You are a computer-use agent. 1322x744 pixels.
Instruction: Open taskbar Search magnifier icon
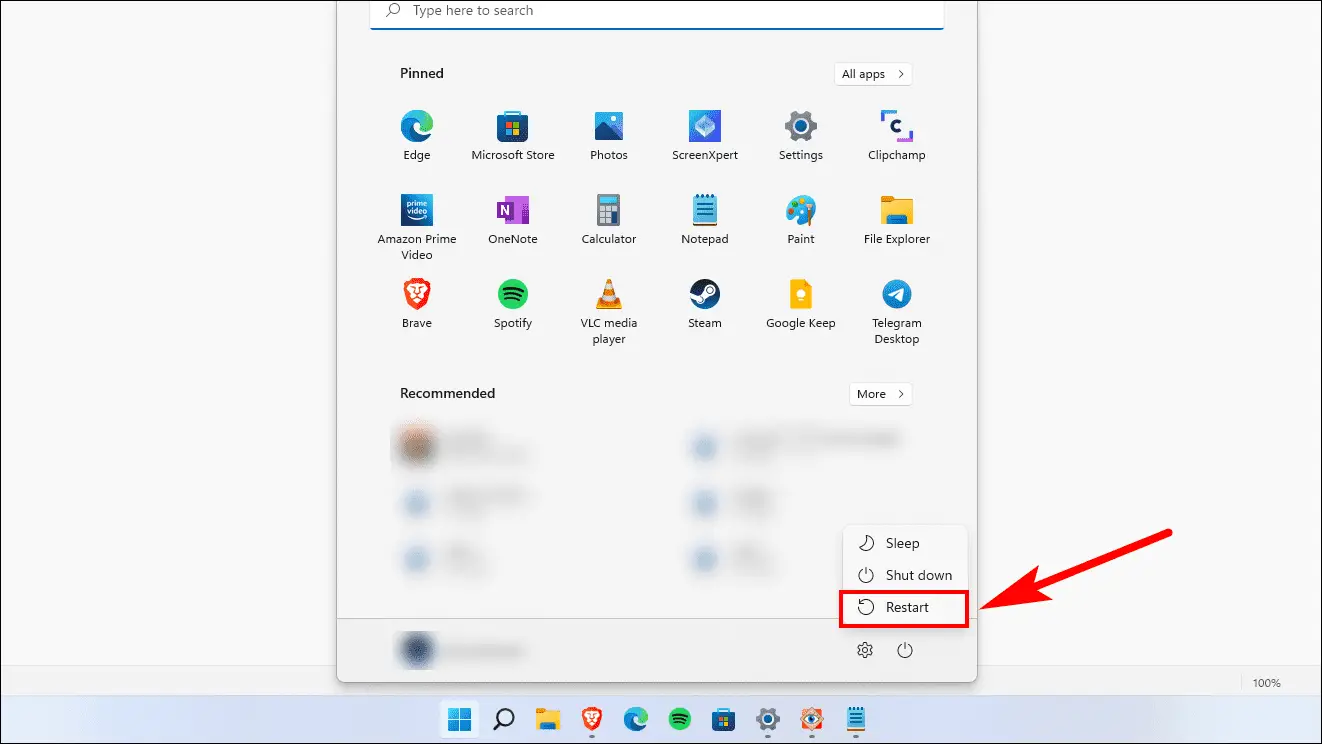pos(504,719)
